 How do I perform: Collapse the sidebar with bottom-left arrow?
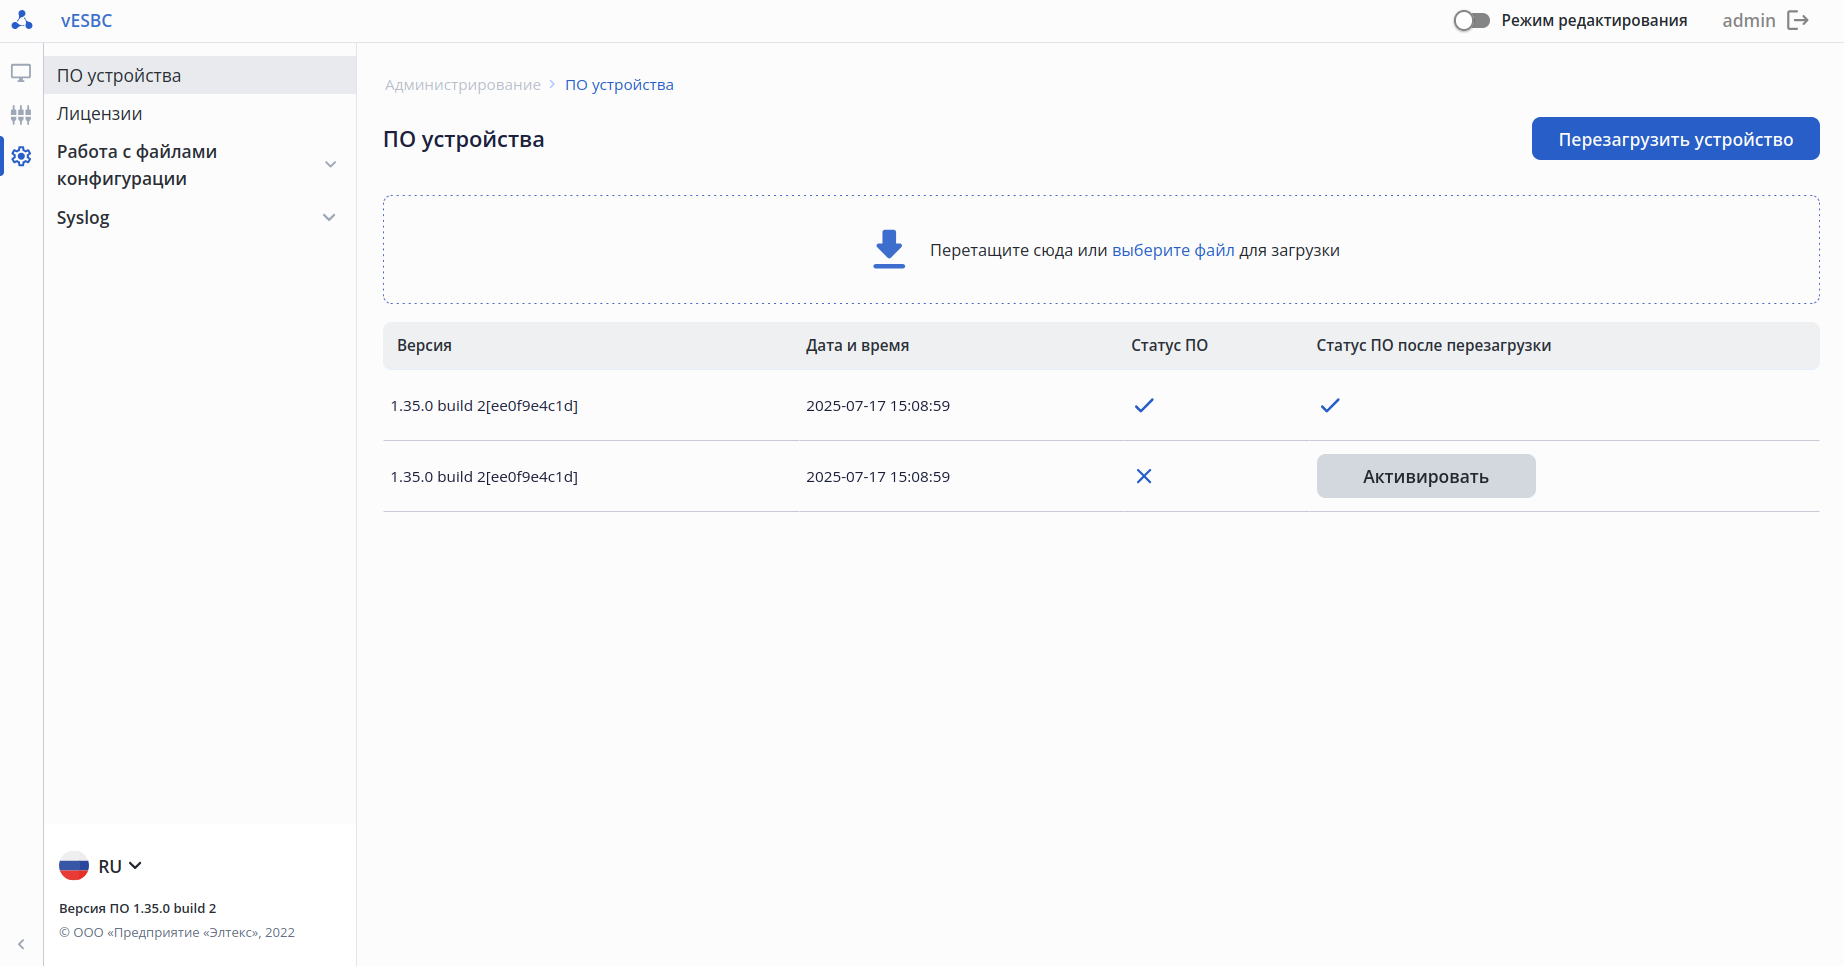pyautogui.click(x=21, y=944)
